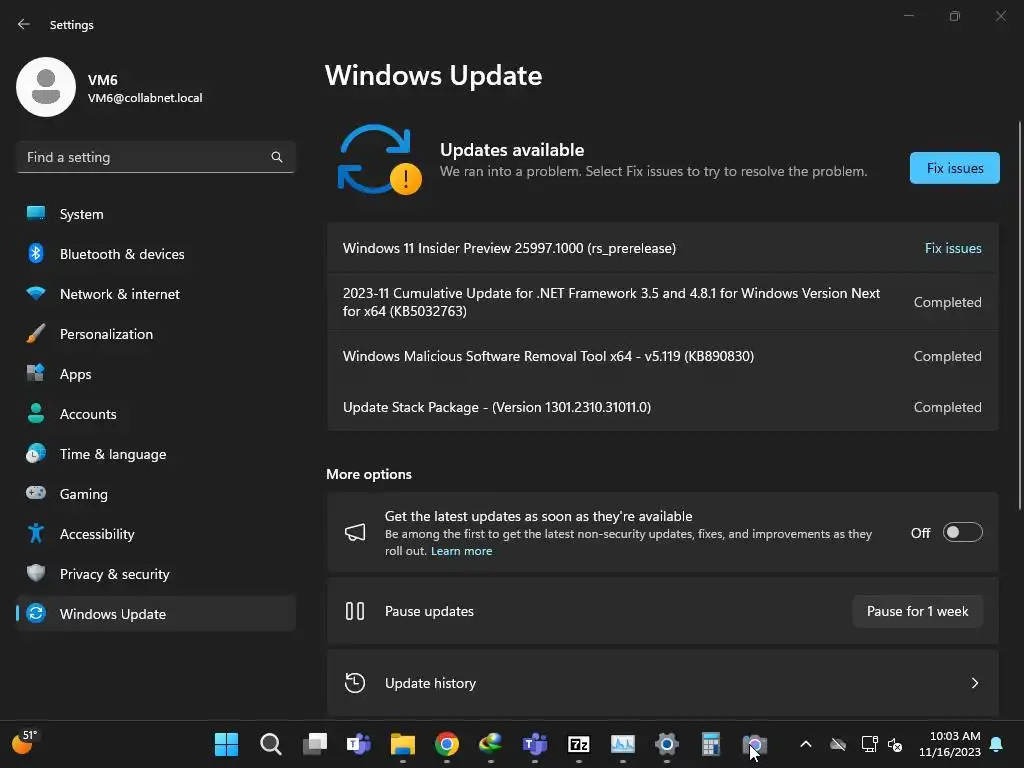Open the System settings page

[156, 214]
